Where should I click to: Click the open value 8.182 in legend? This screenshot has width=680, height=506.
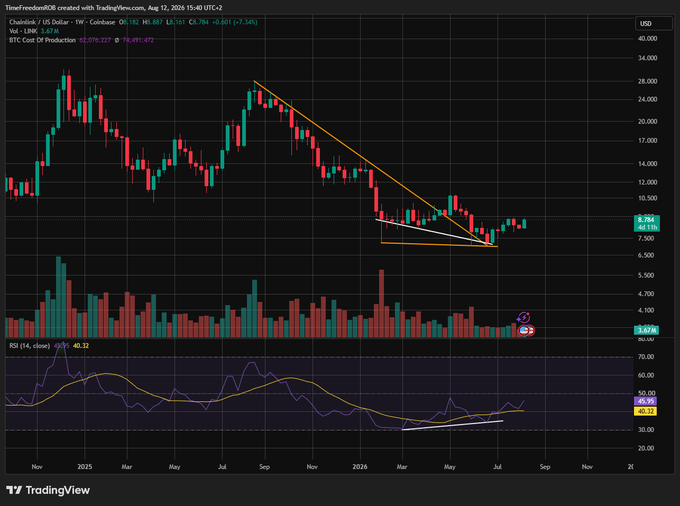click(x=131, y=22)
